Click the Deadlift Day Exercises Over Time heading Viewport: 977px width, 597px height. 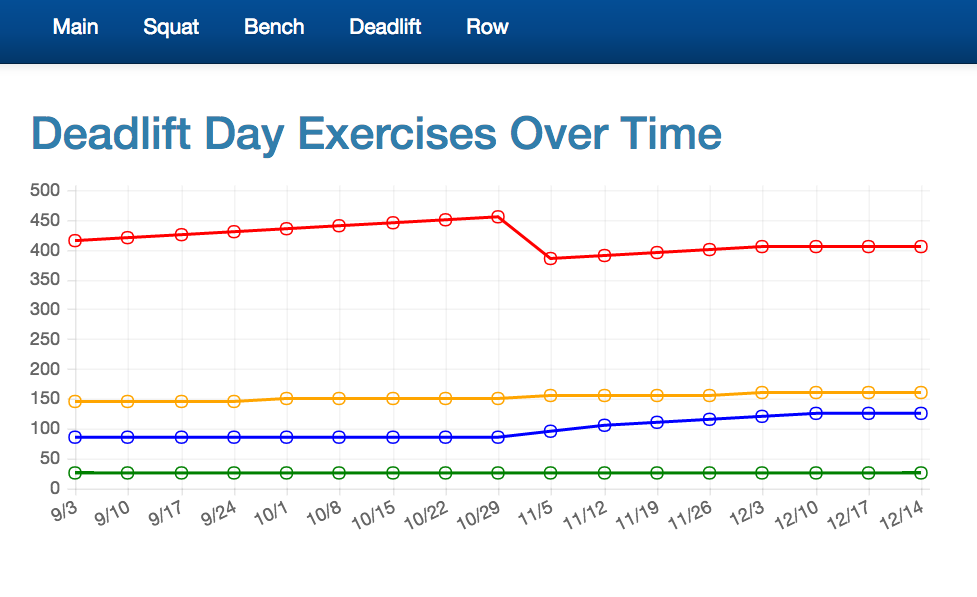click(x=376, y=134)
